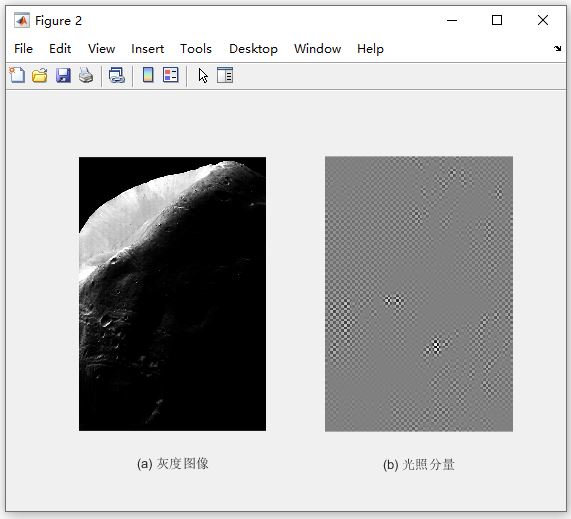
Task: Open the Edit menu
Action: pos(60,49)
